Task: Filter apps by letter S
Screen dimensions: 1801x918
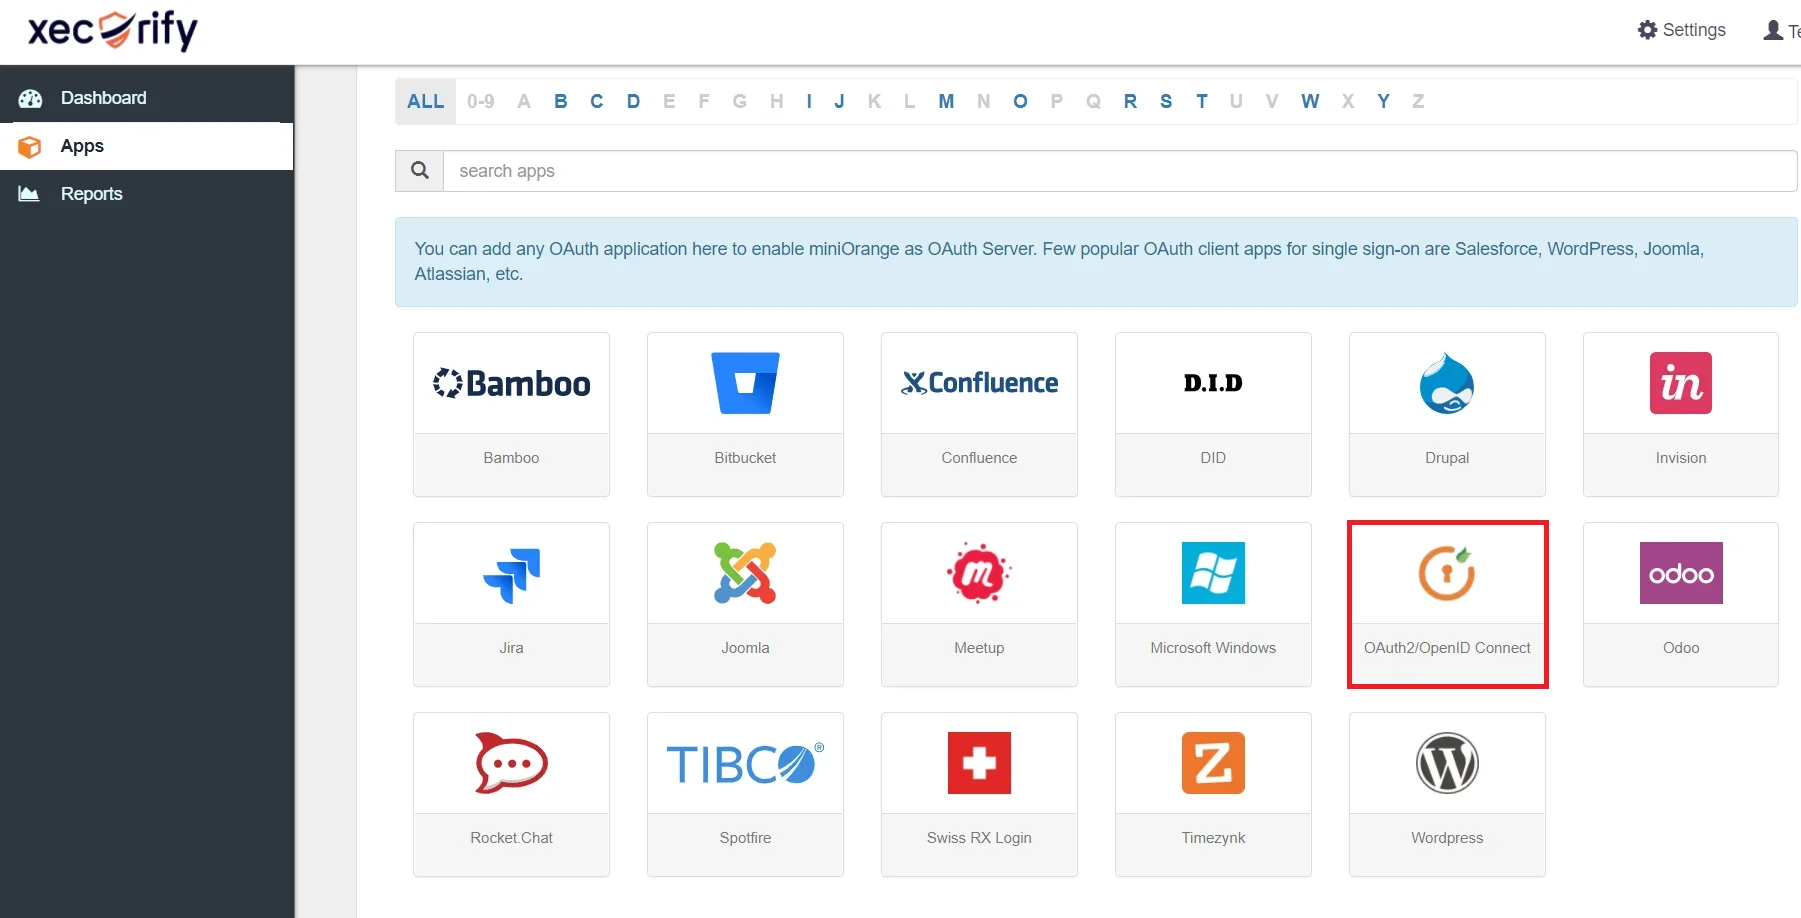Action: [x=1165, y=101]
